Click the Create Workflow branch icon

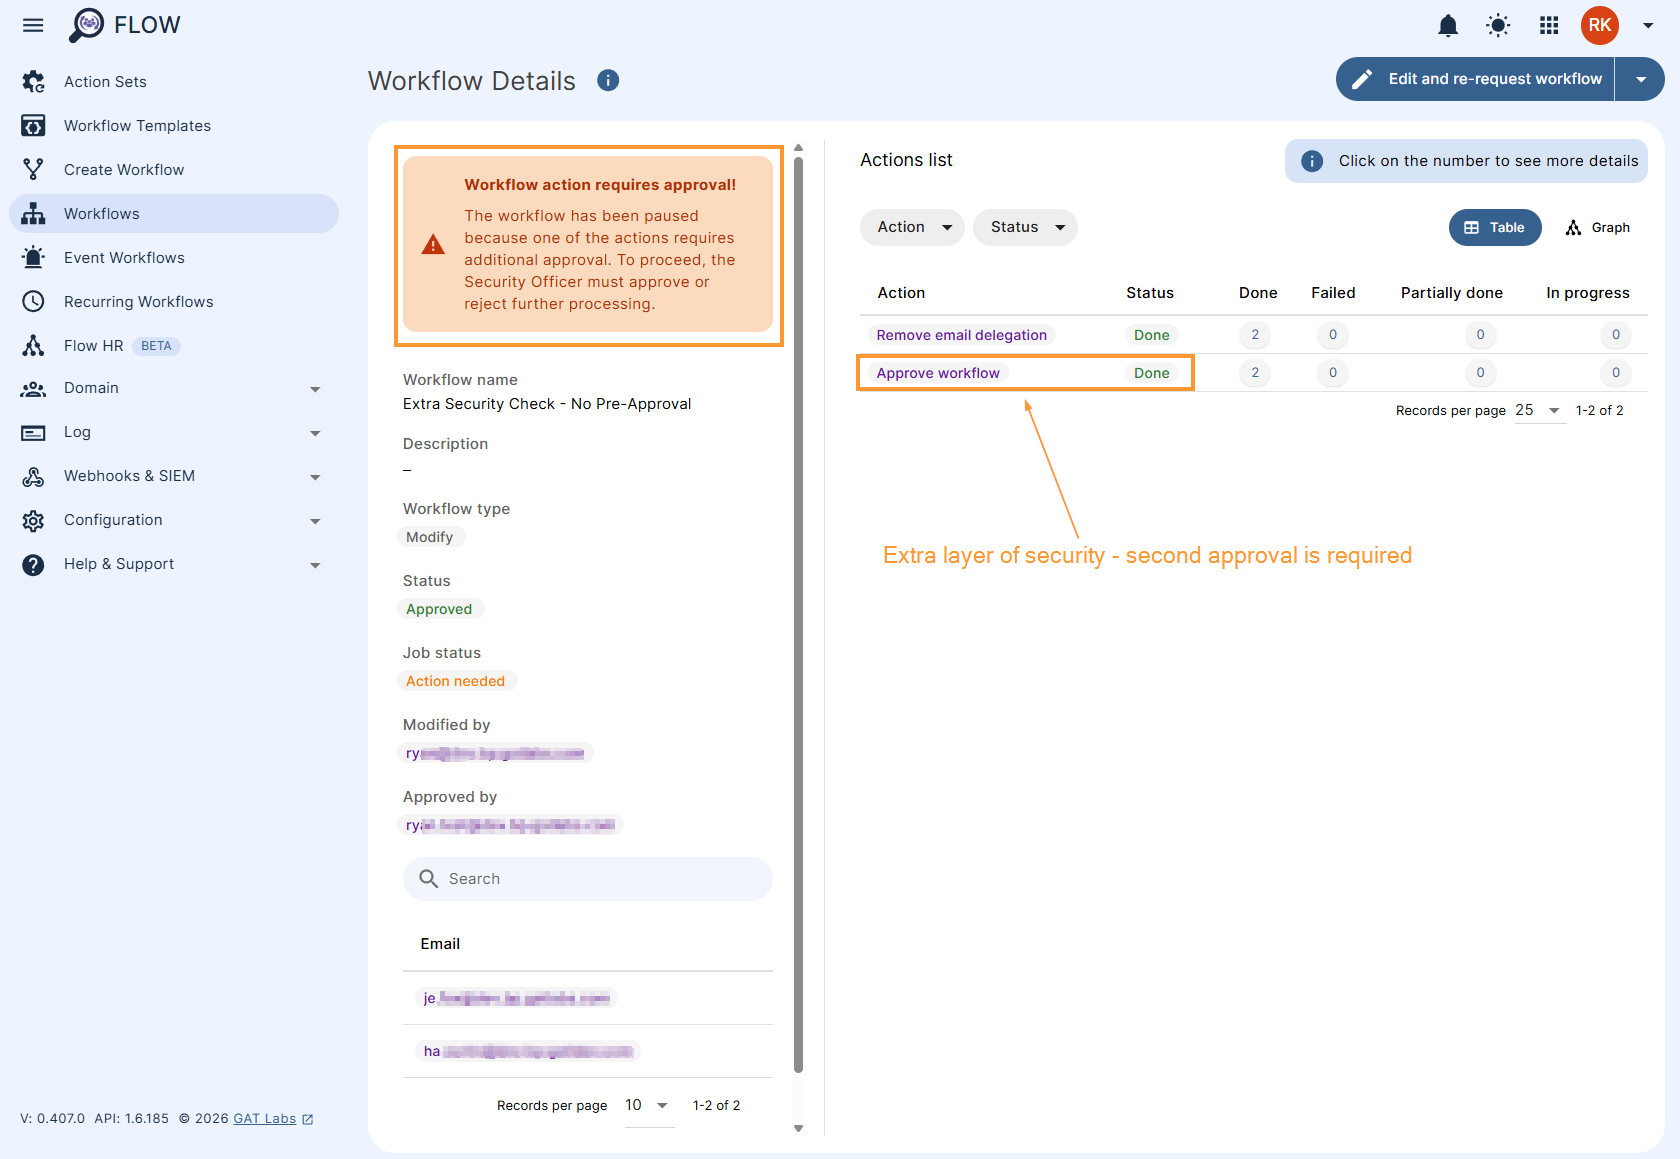[x=33, y=169]
